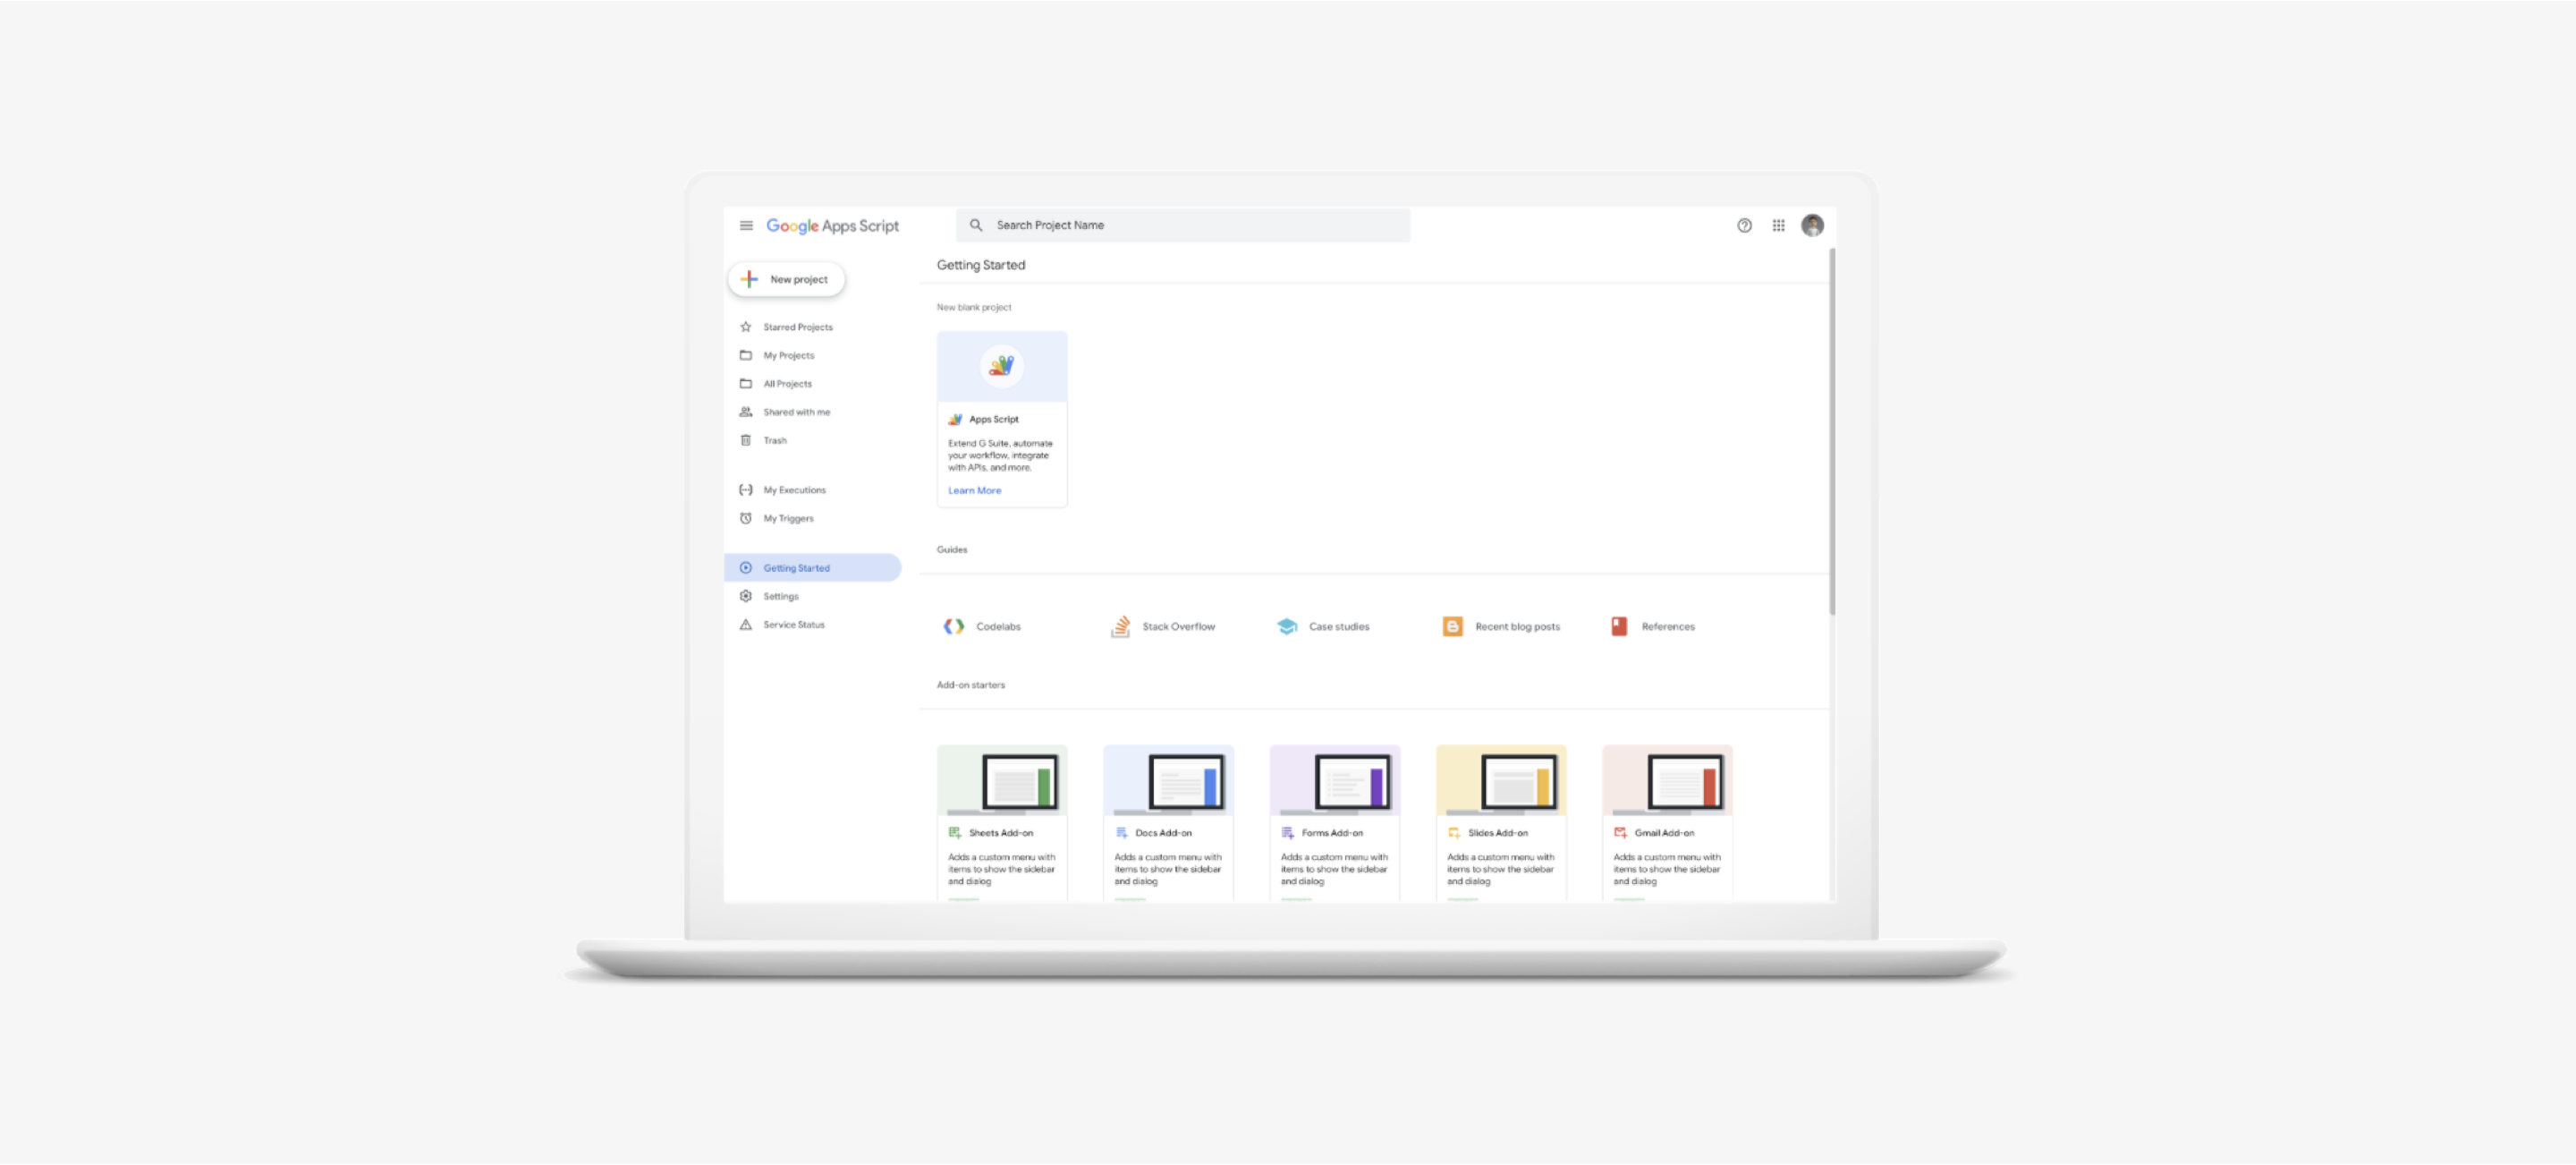Viewport: 2576px width, 1165px height.
Task: Open the Recent blog posts Blogger icon
Action: (x=1452, y=627)
